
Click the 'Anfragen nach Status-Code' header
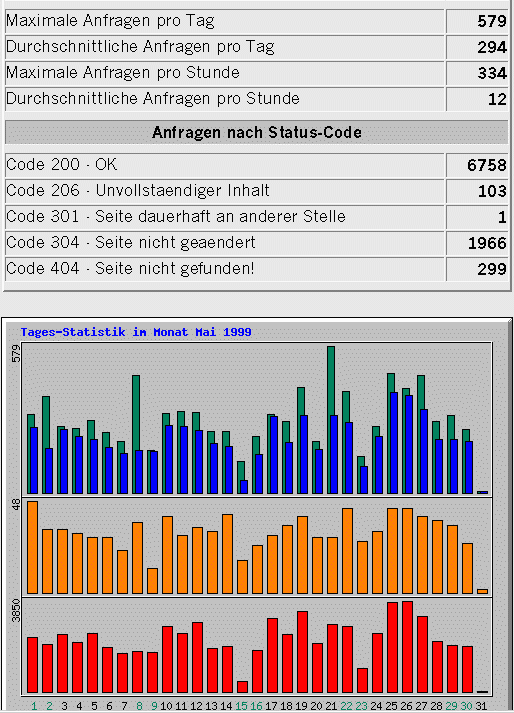coord(257,132)
